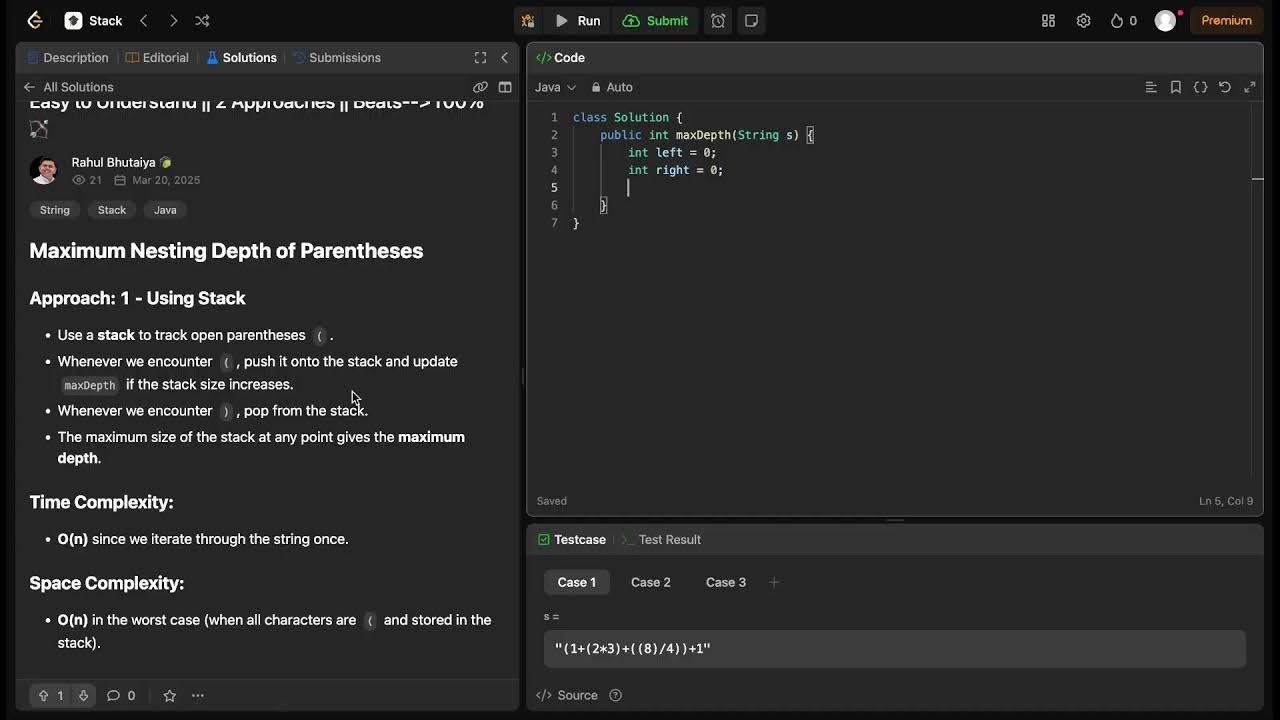Open the notes icon in top bar
This screenshot has width=1280, height=720.
[751, 20]
